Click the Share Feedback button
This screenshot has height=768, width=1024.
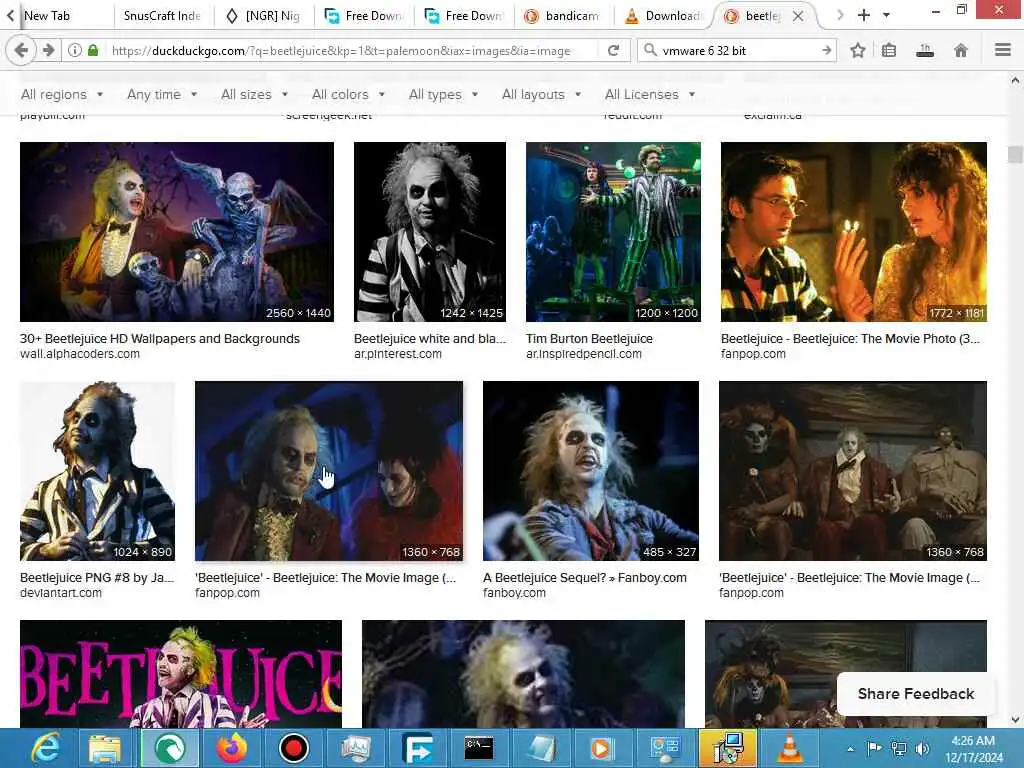point(916,694)
